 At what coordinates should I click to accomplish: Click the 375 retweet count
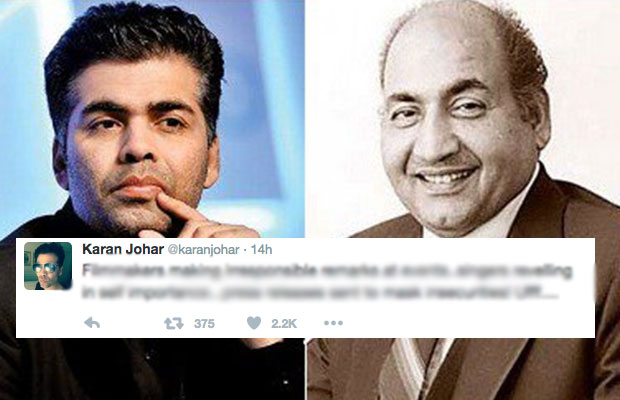pos(204,324)
